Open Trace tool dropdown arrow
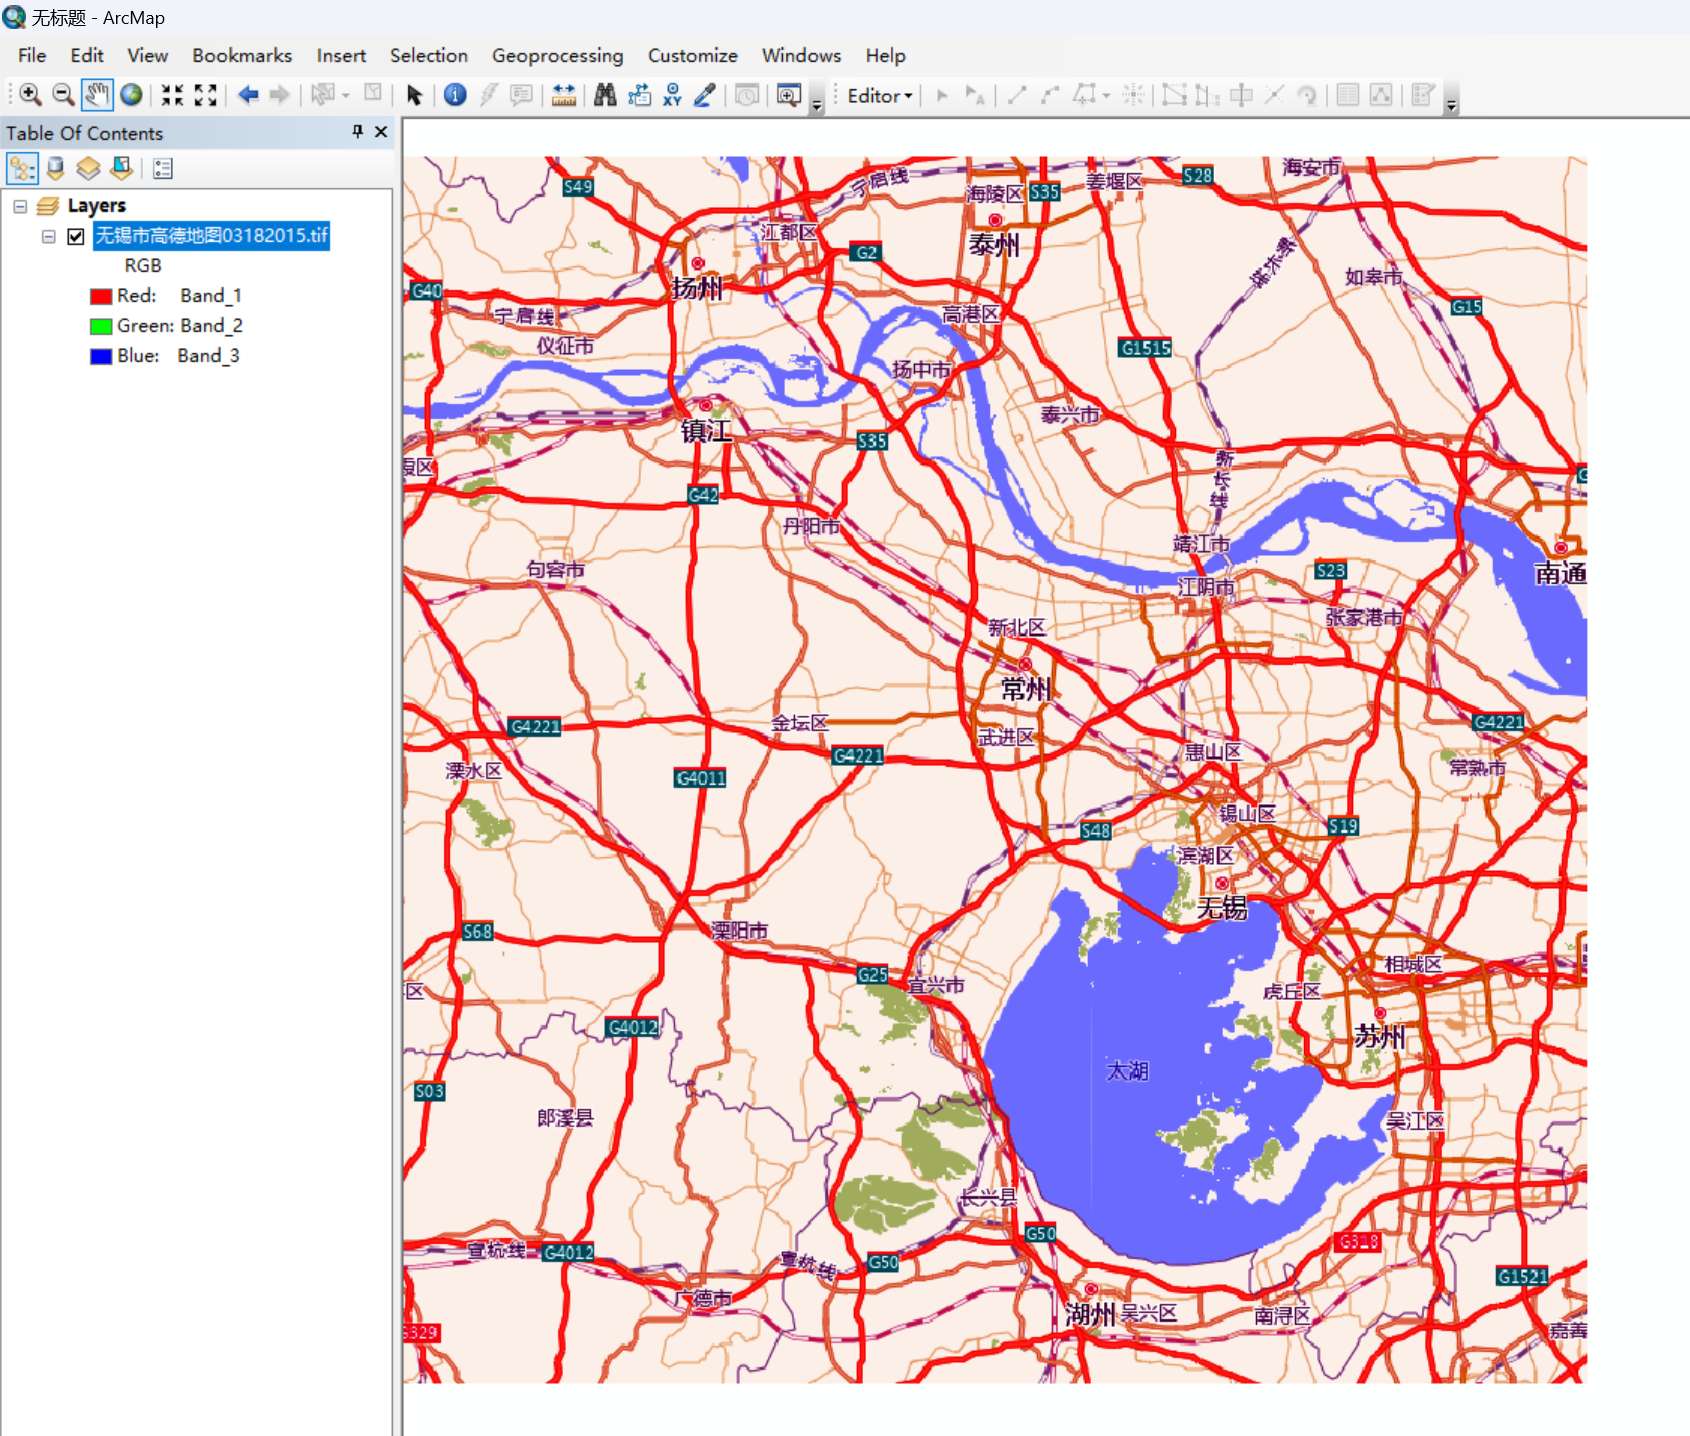The width and height of the screenshot is (1690, 1436). [x=1106, y=95]
